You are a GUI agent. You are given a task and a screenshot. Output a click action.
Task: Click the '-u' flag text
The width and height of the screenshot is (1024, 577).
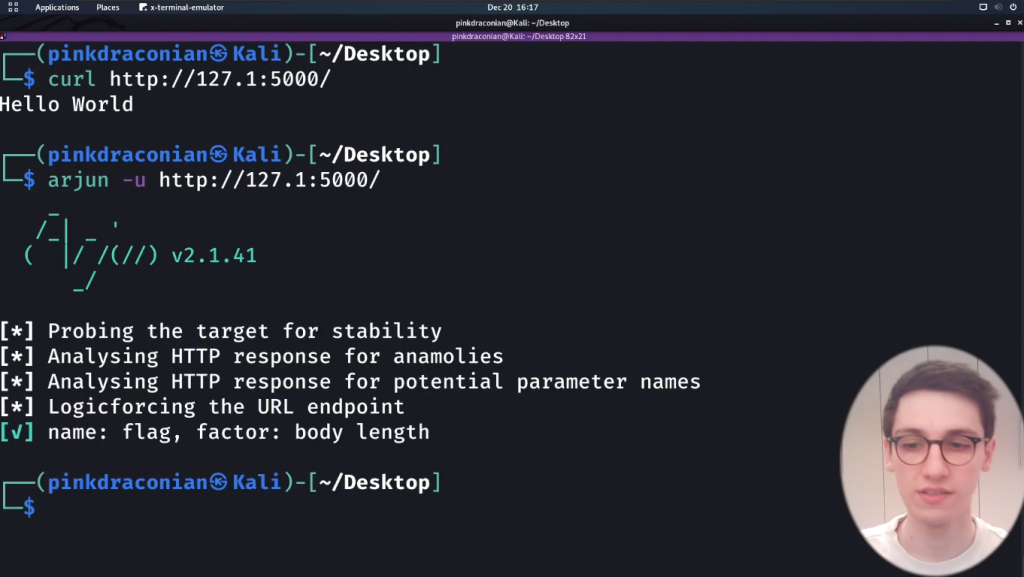(134, 180)
